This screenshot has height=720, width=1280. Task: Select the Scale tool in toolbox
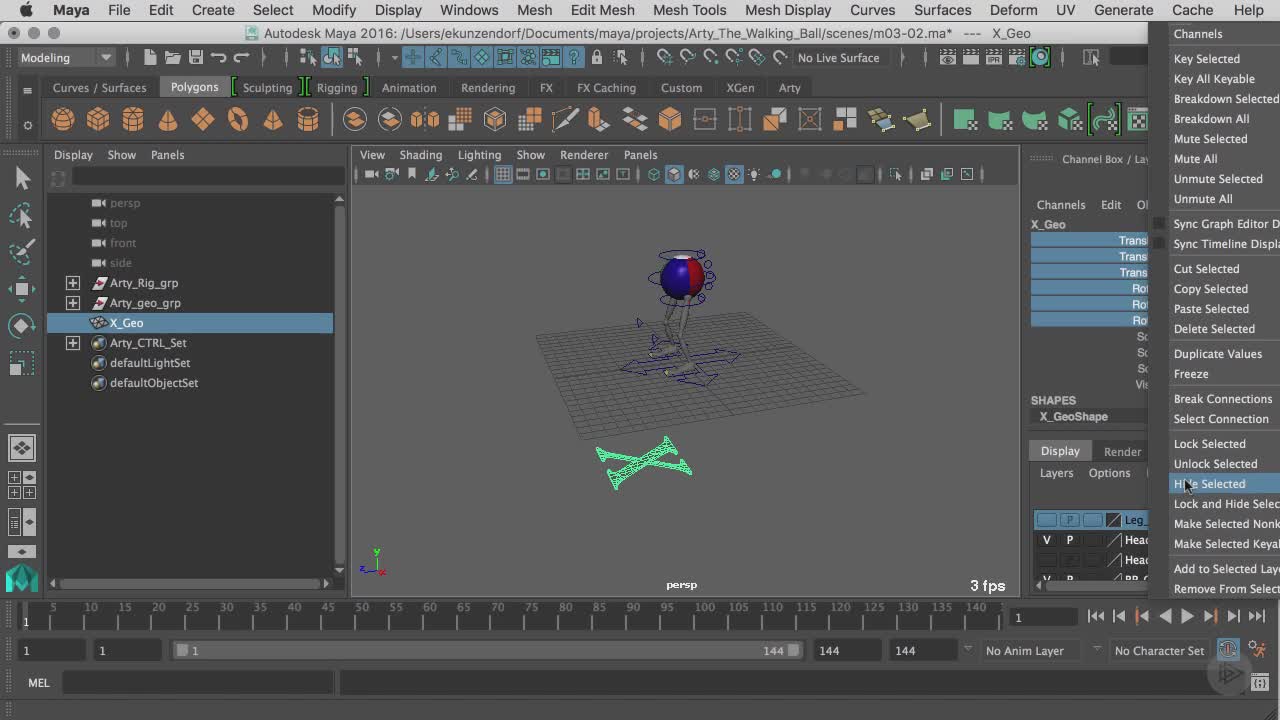[x=22, y=363]
